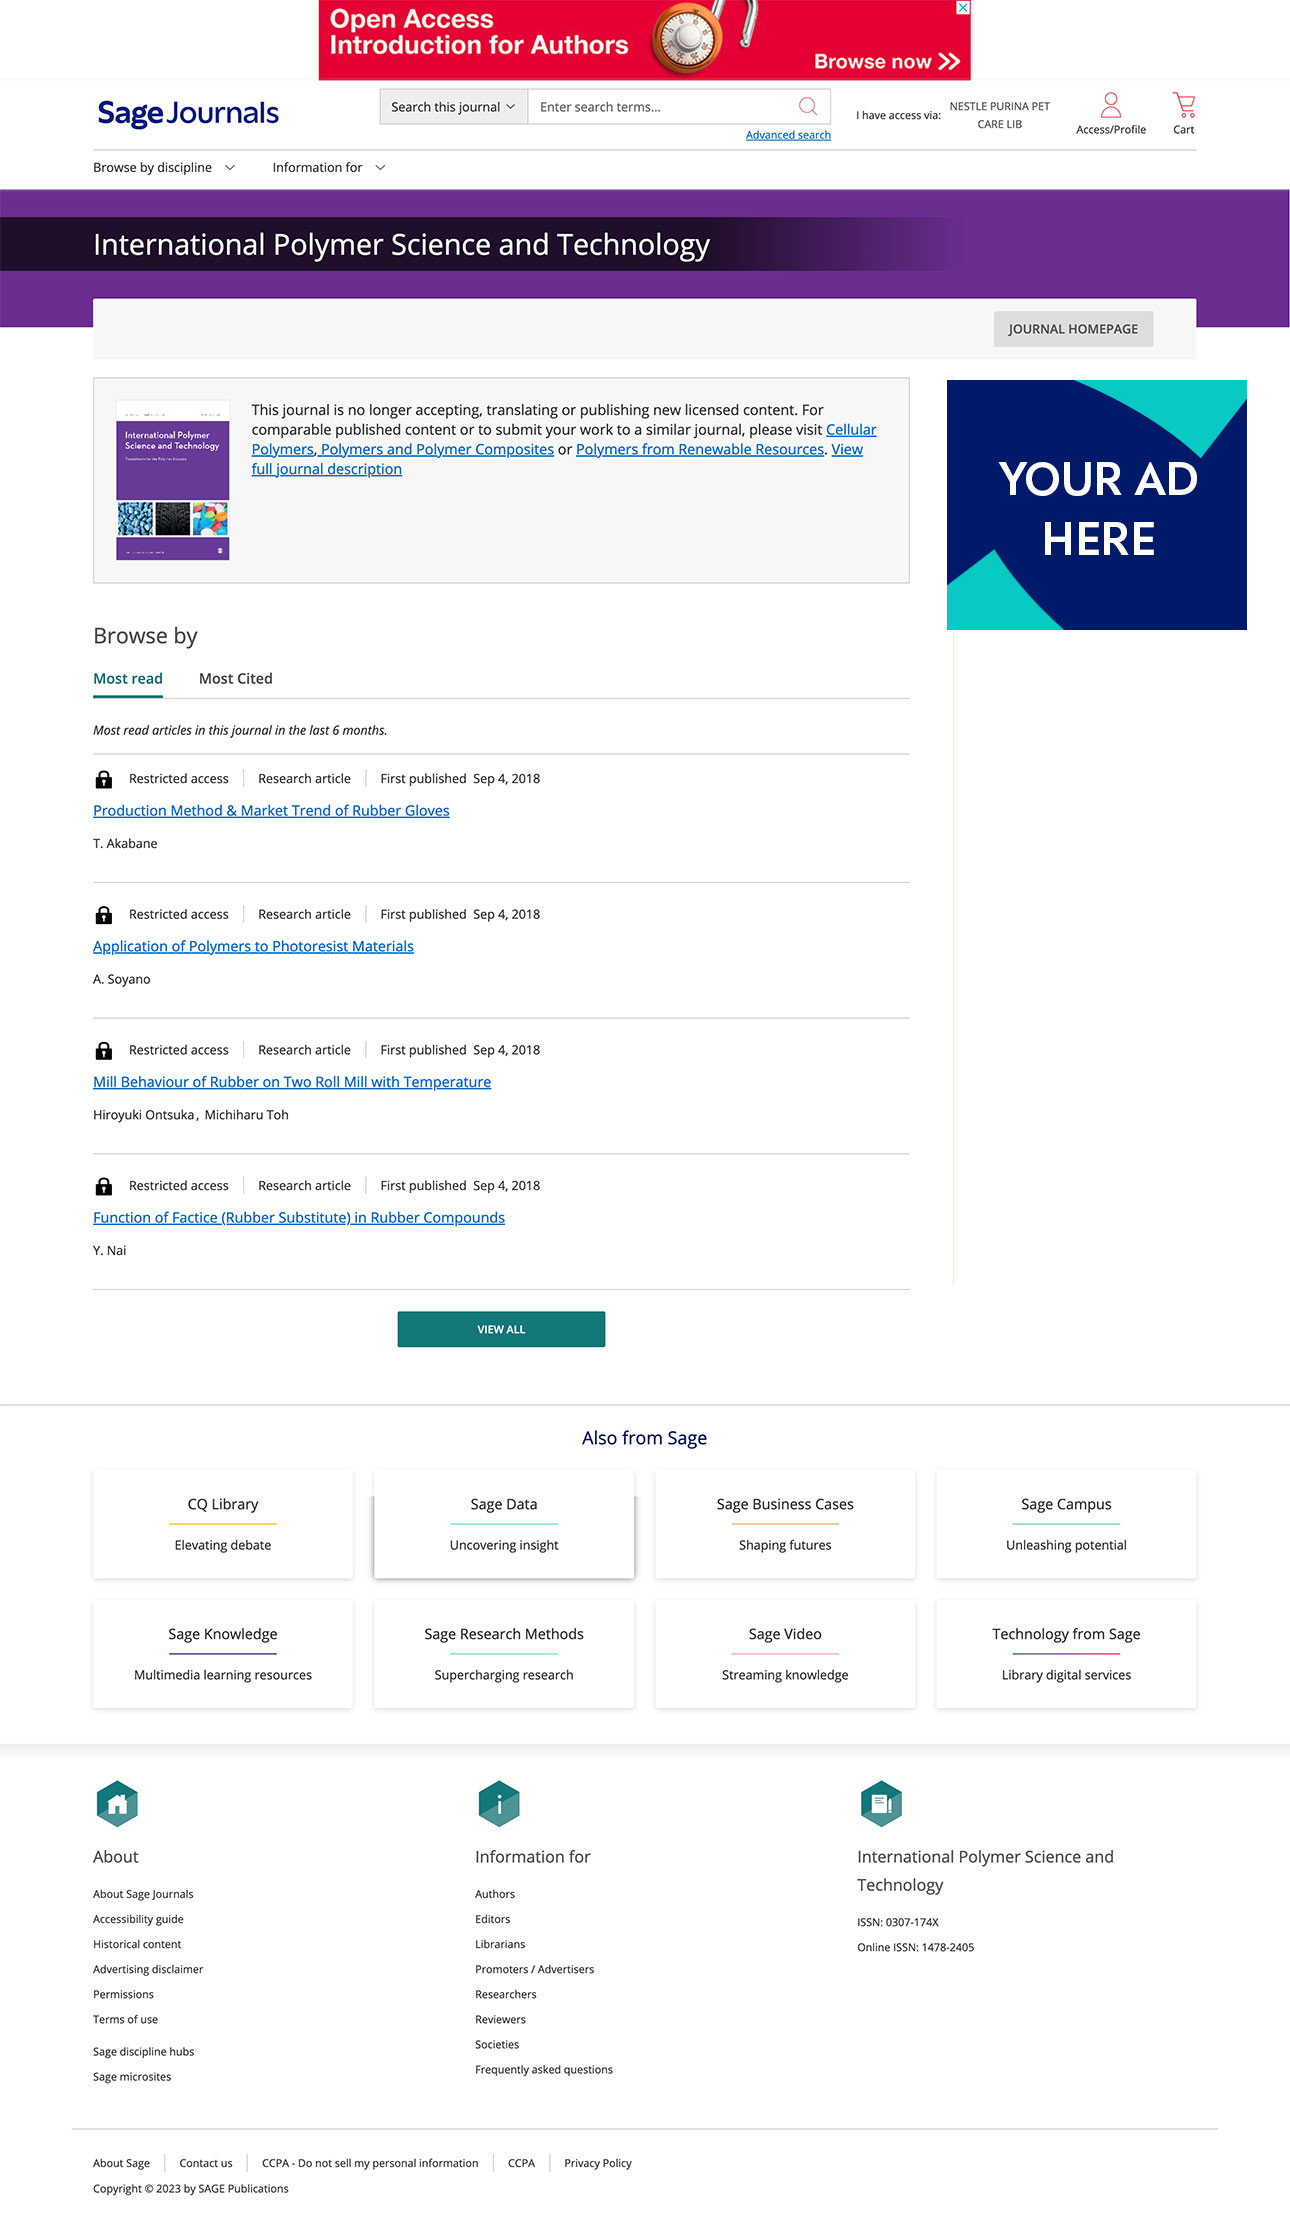Screen dimensions: 1290x2227
Task: Open the Sage Research Methods card
Action: [504, 1653]
